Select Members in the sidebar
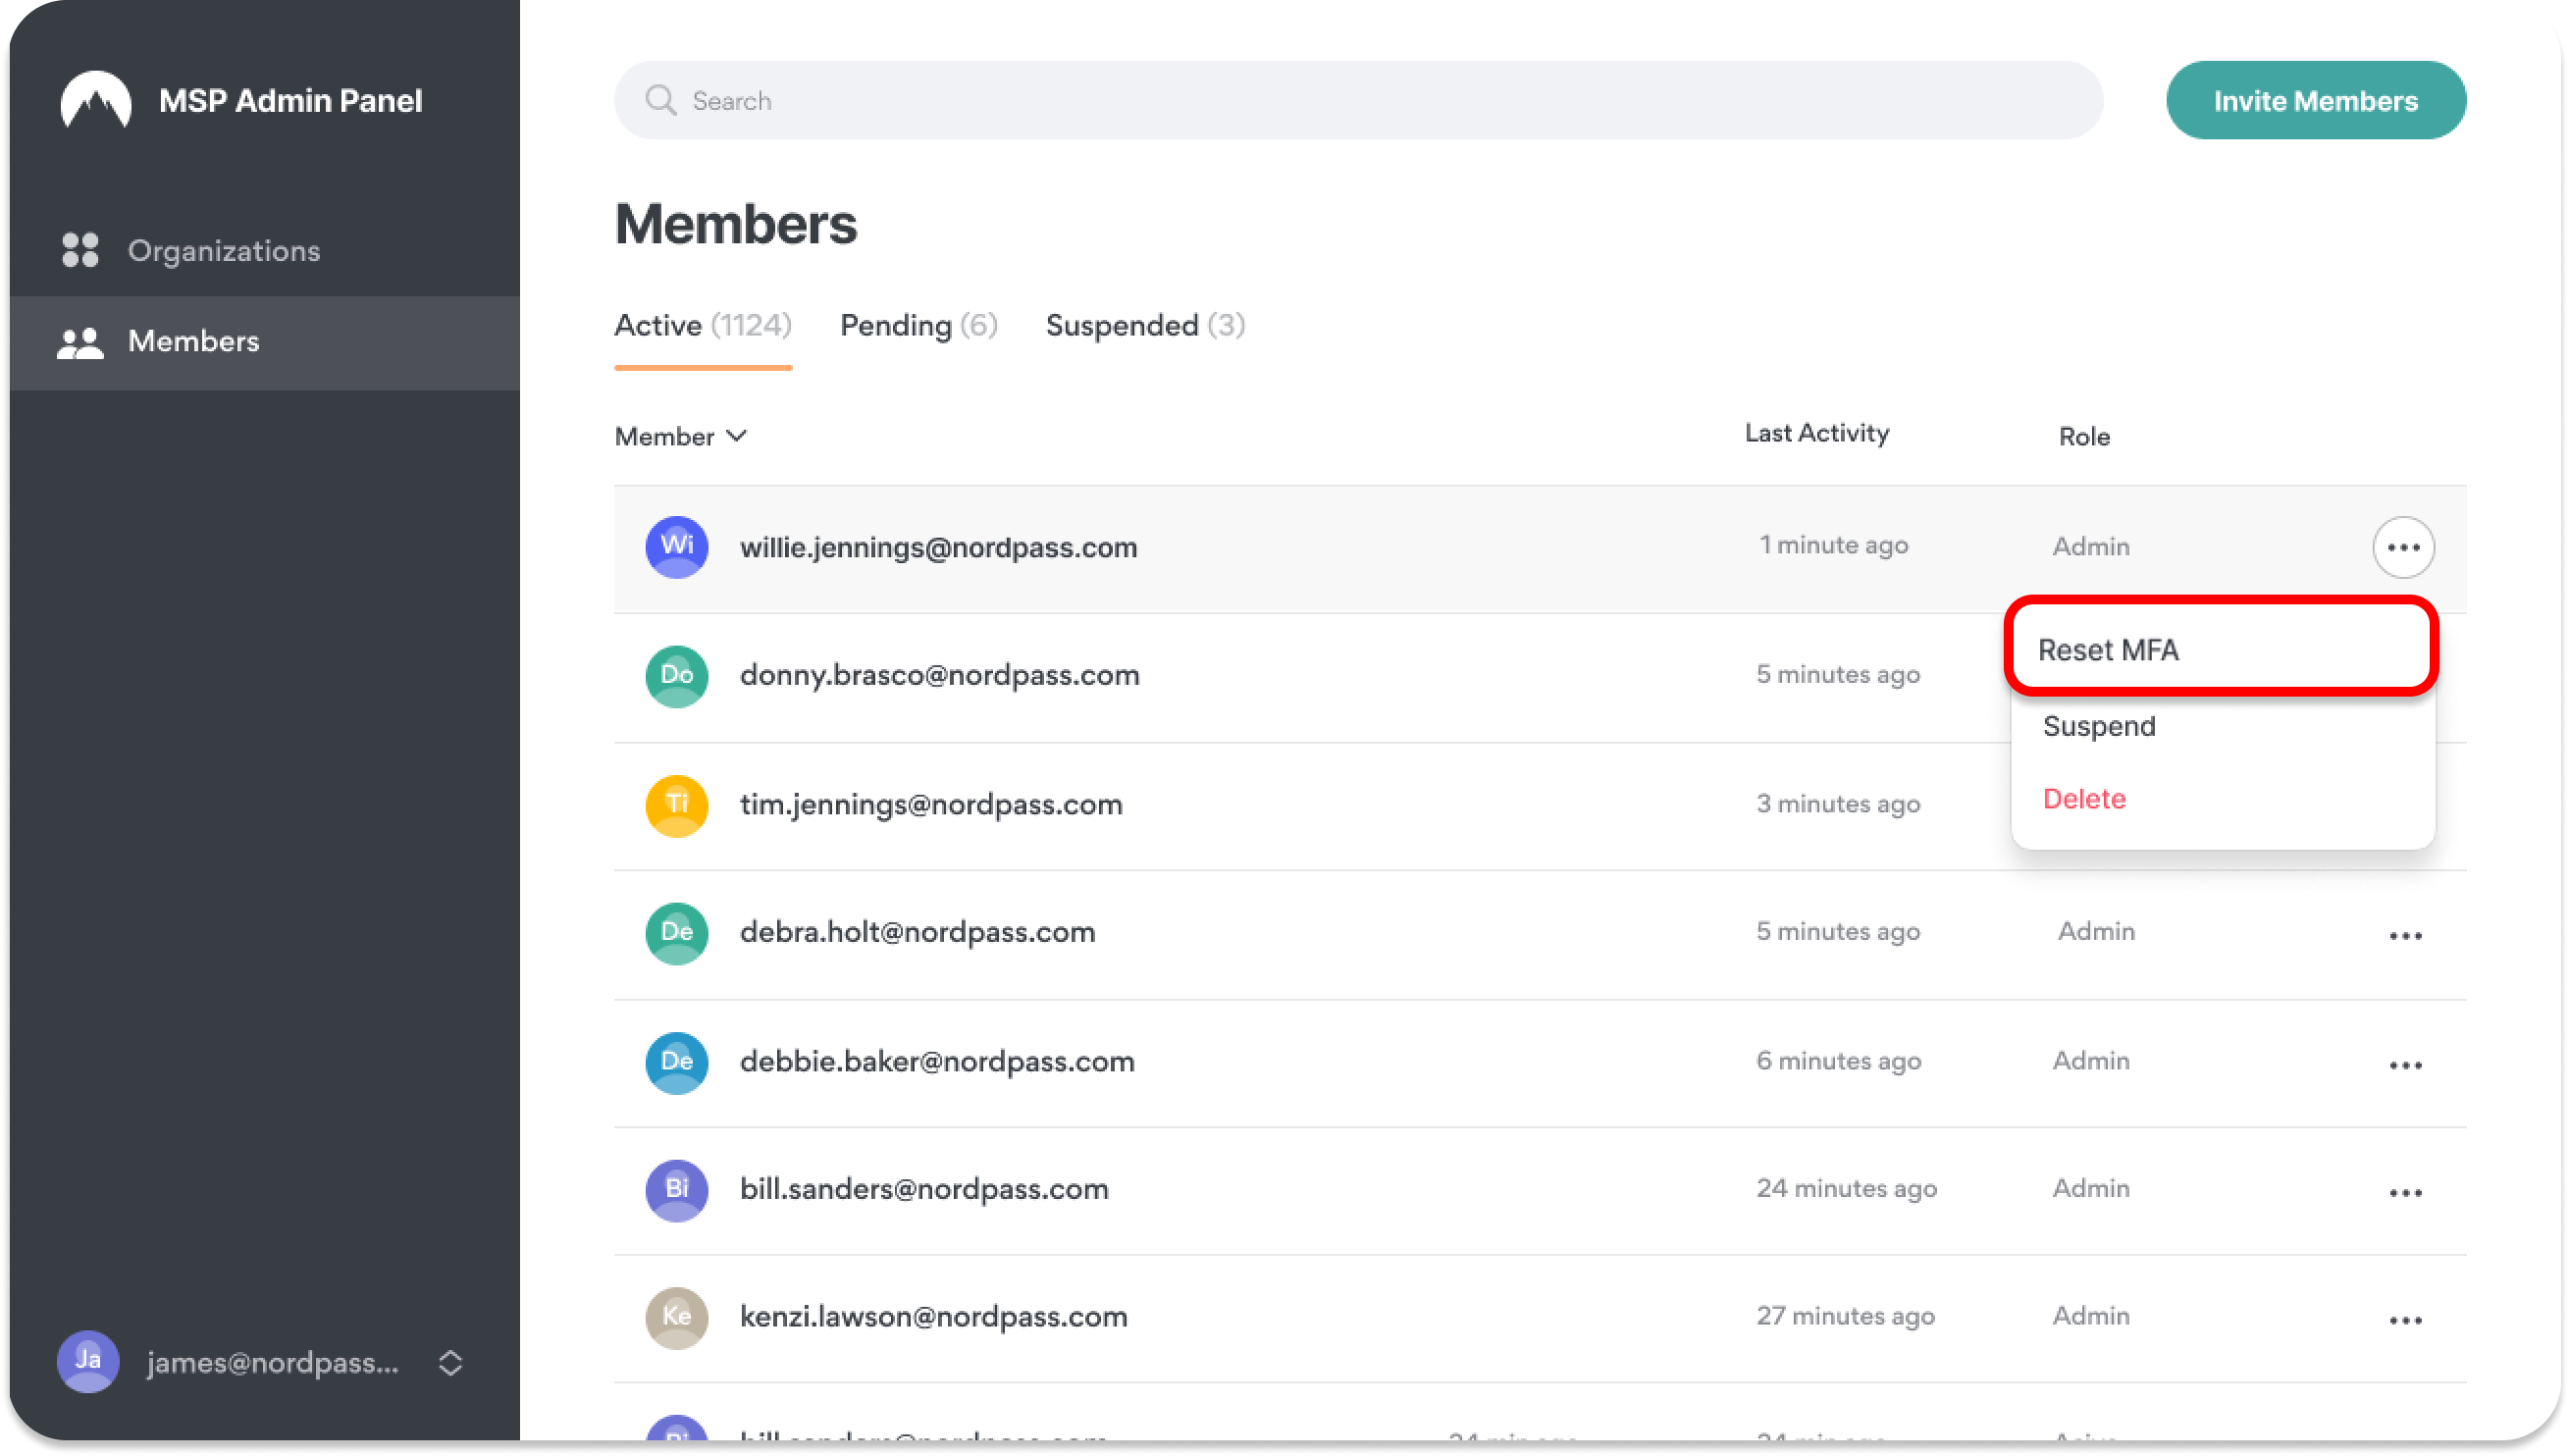 click(x=265, y=342)
